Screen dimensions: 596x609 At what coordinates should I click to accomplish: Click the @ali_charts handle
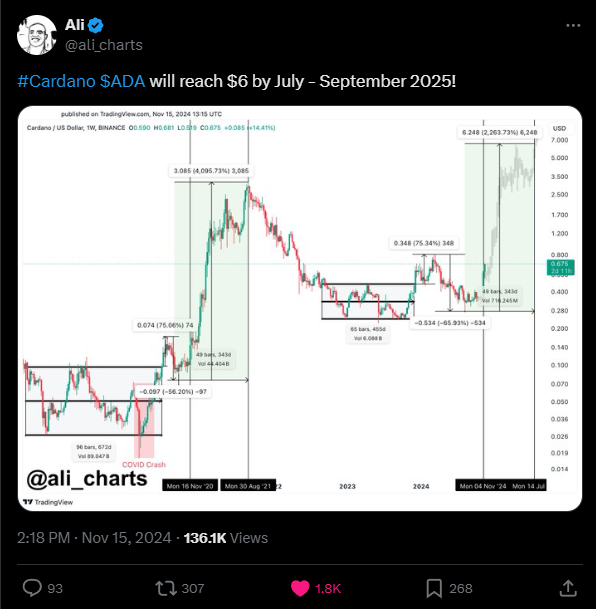(104, 45)
